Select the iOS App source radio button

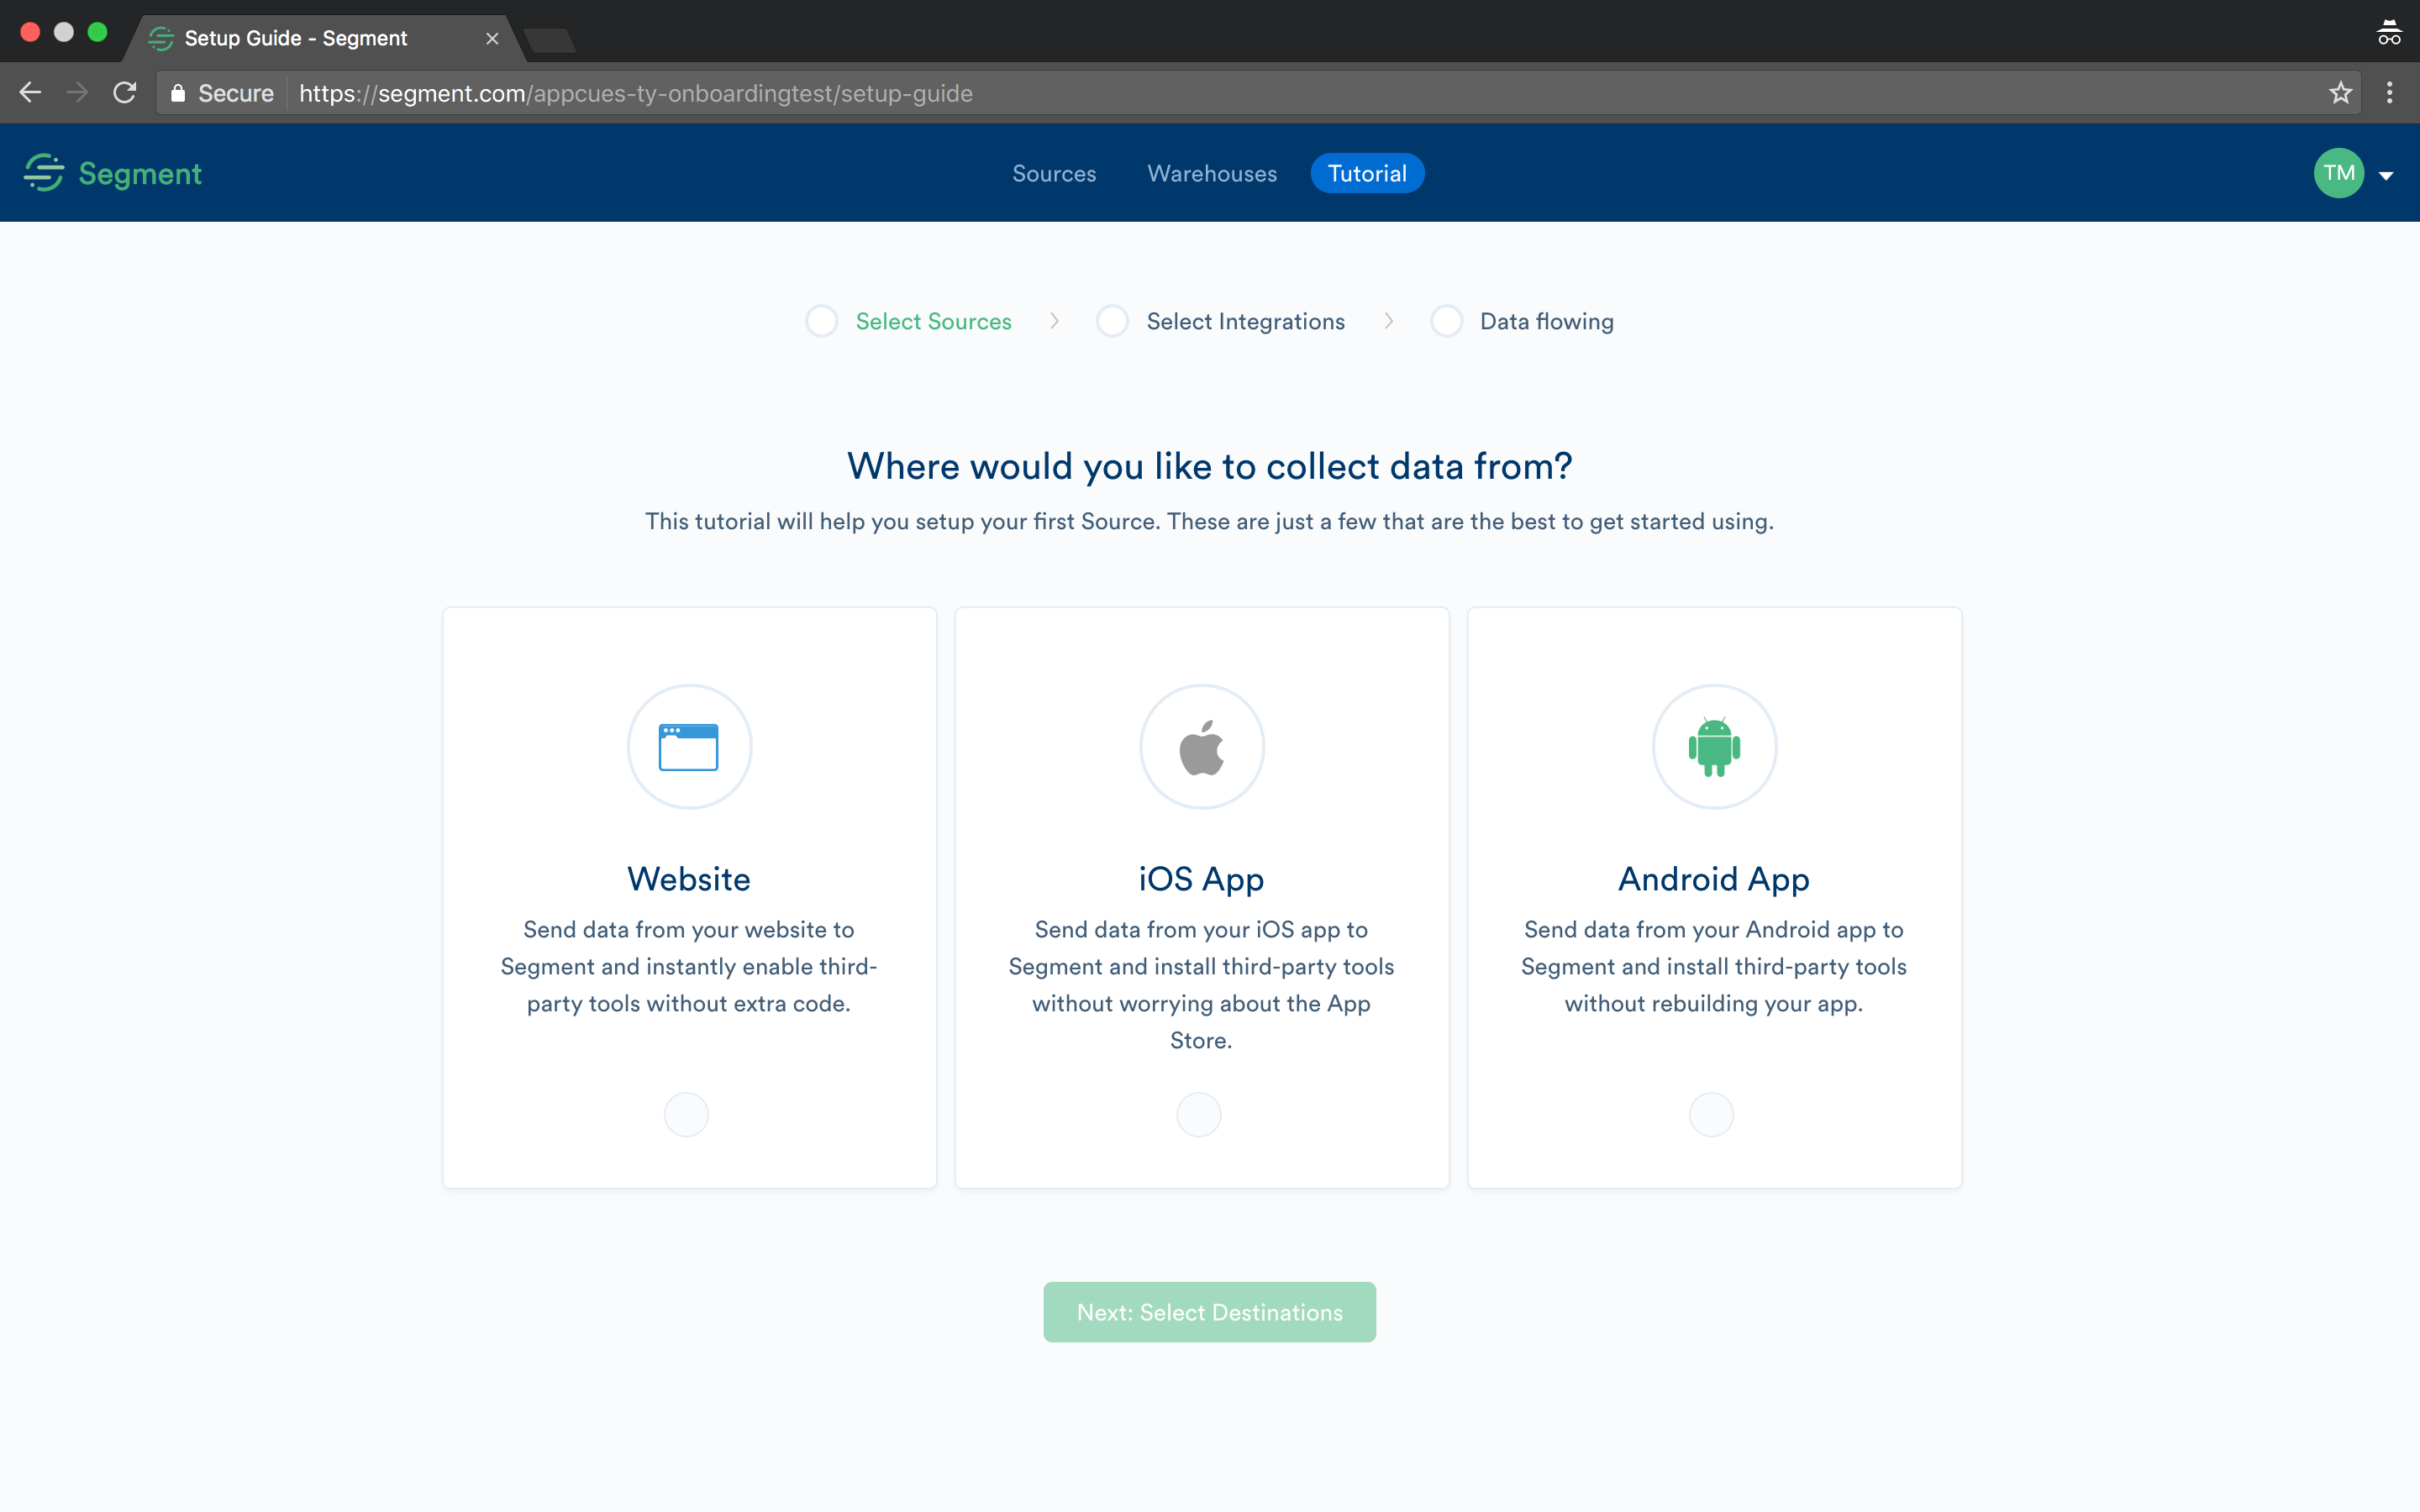tap(1199, 1114)
